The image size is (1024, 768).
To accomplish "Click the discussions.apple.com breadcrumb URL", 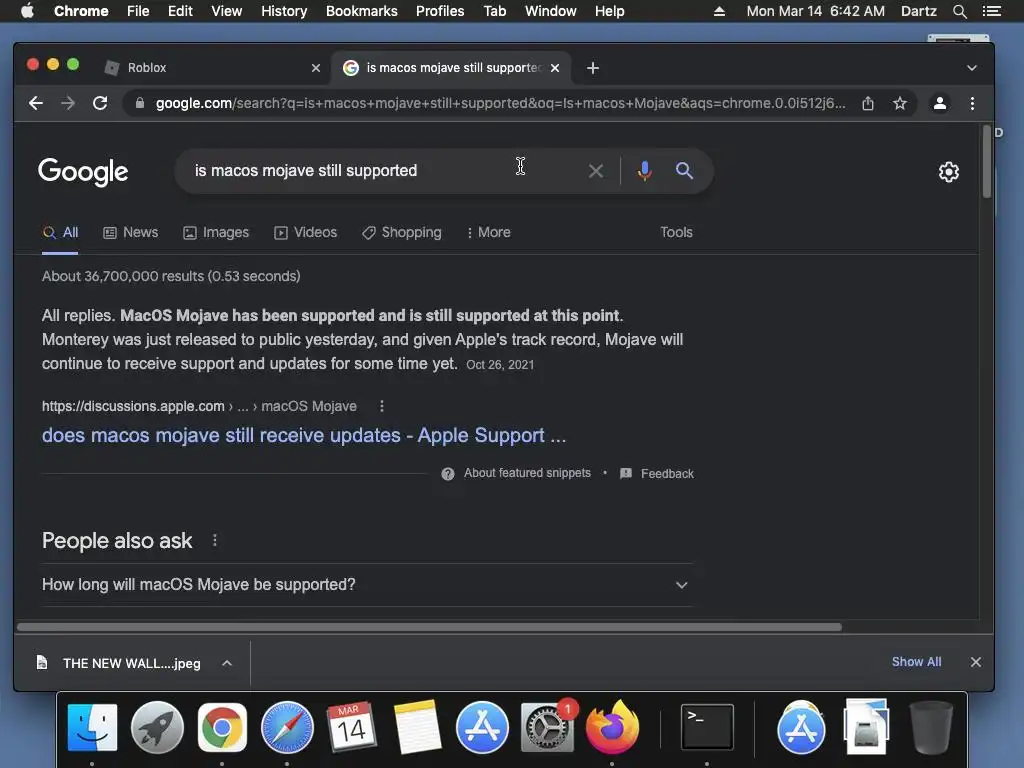I will pos(199,406).
